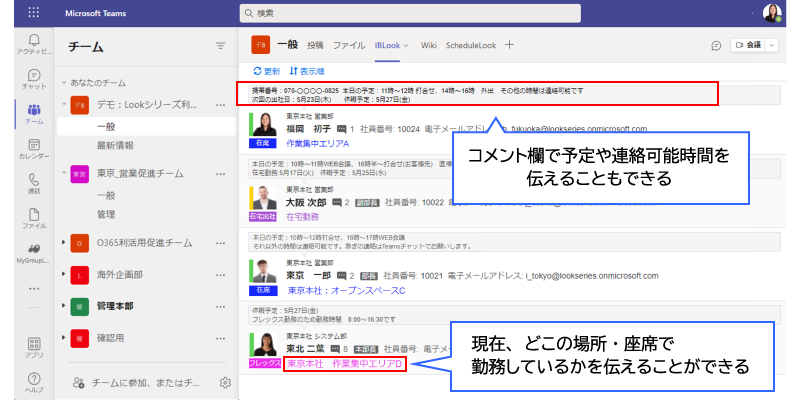800x400 pixels.
Task: Open Help at bottom of left rail
Action: click(x=34, y=381)
